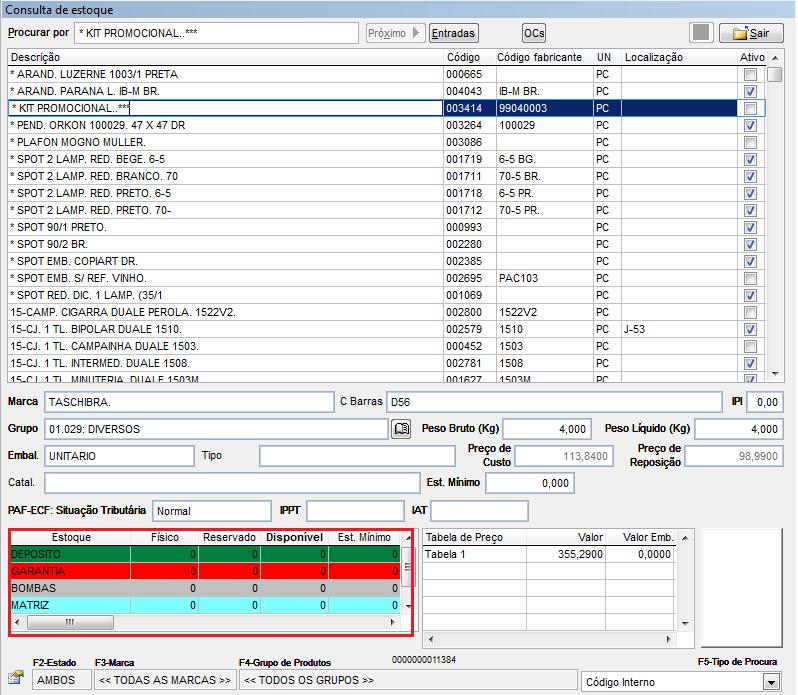This screenshot has height=695, width=798.
Task: Click the Catal. input field
Action: [232, 483]
